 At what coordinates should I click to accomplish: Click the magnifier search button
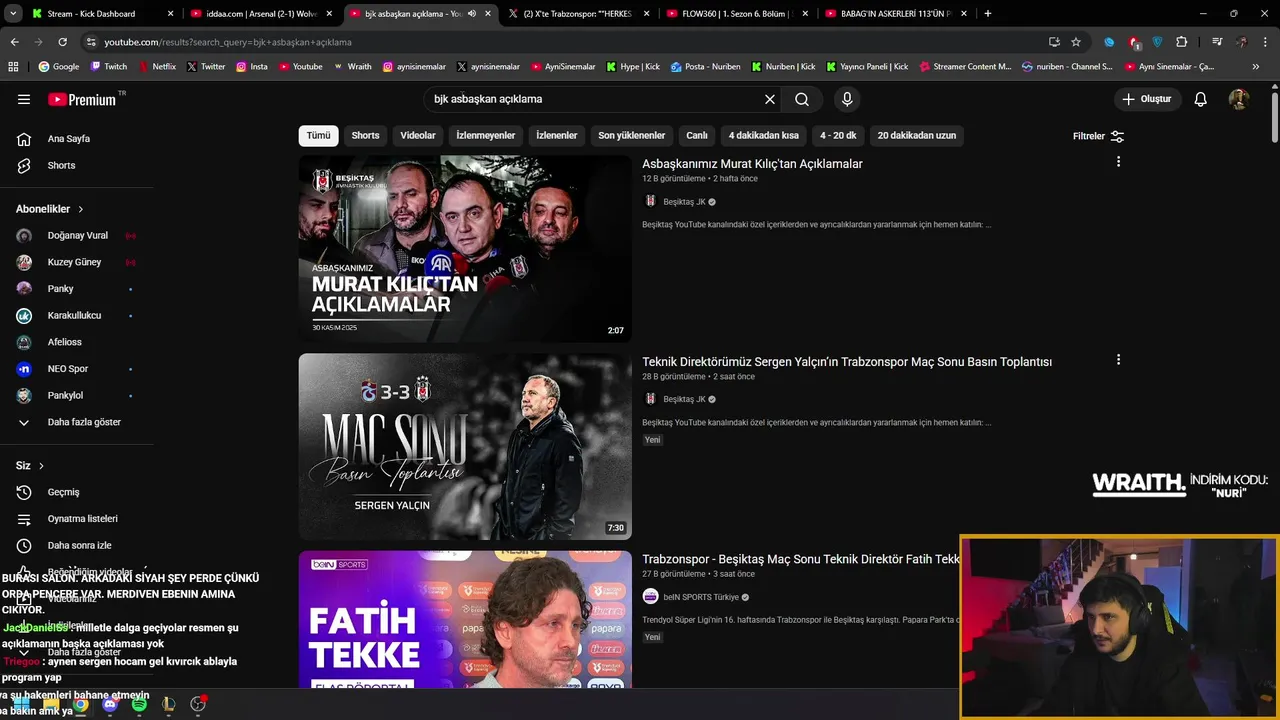pyautogui.click(x=802, y=99)
